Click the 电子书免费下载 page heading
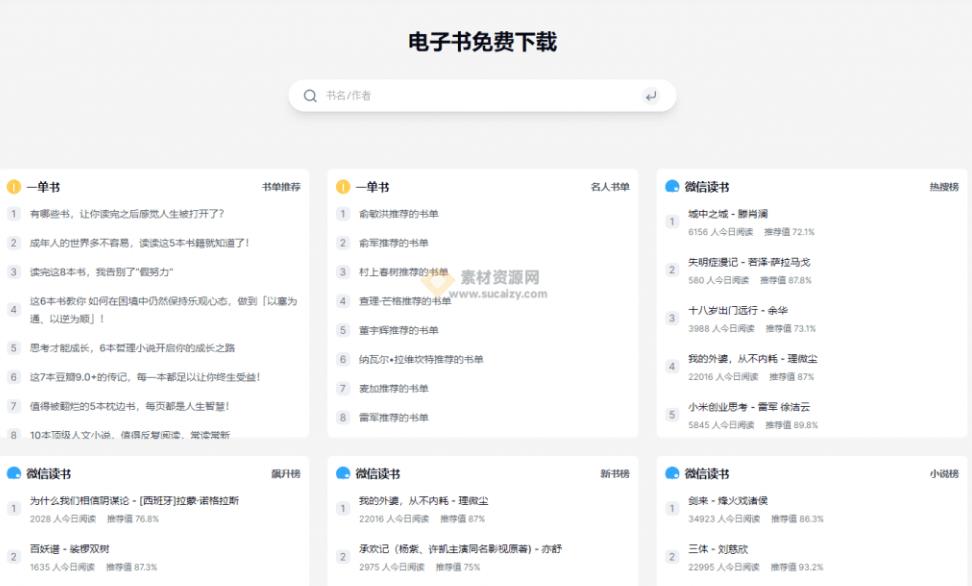Viewport: 972px width, 586px height. (x=482, y=42)
